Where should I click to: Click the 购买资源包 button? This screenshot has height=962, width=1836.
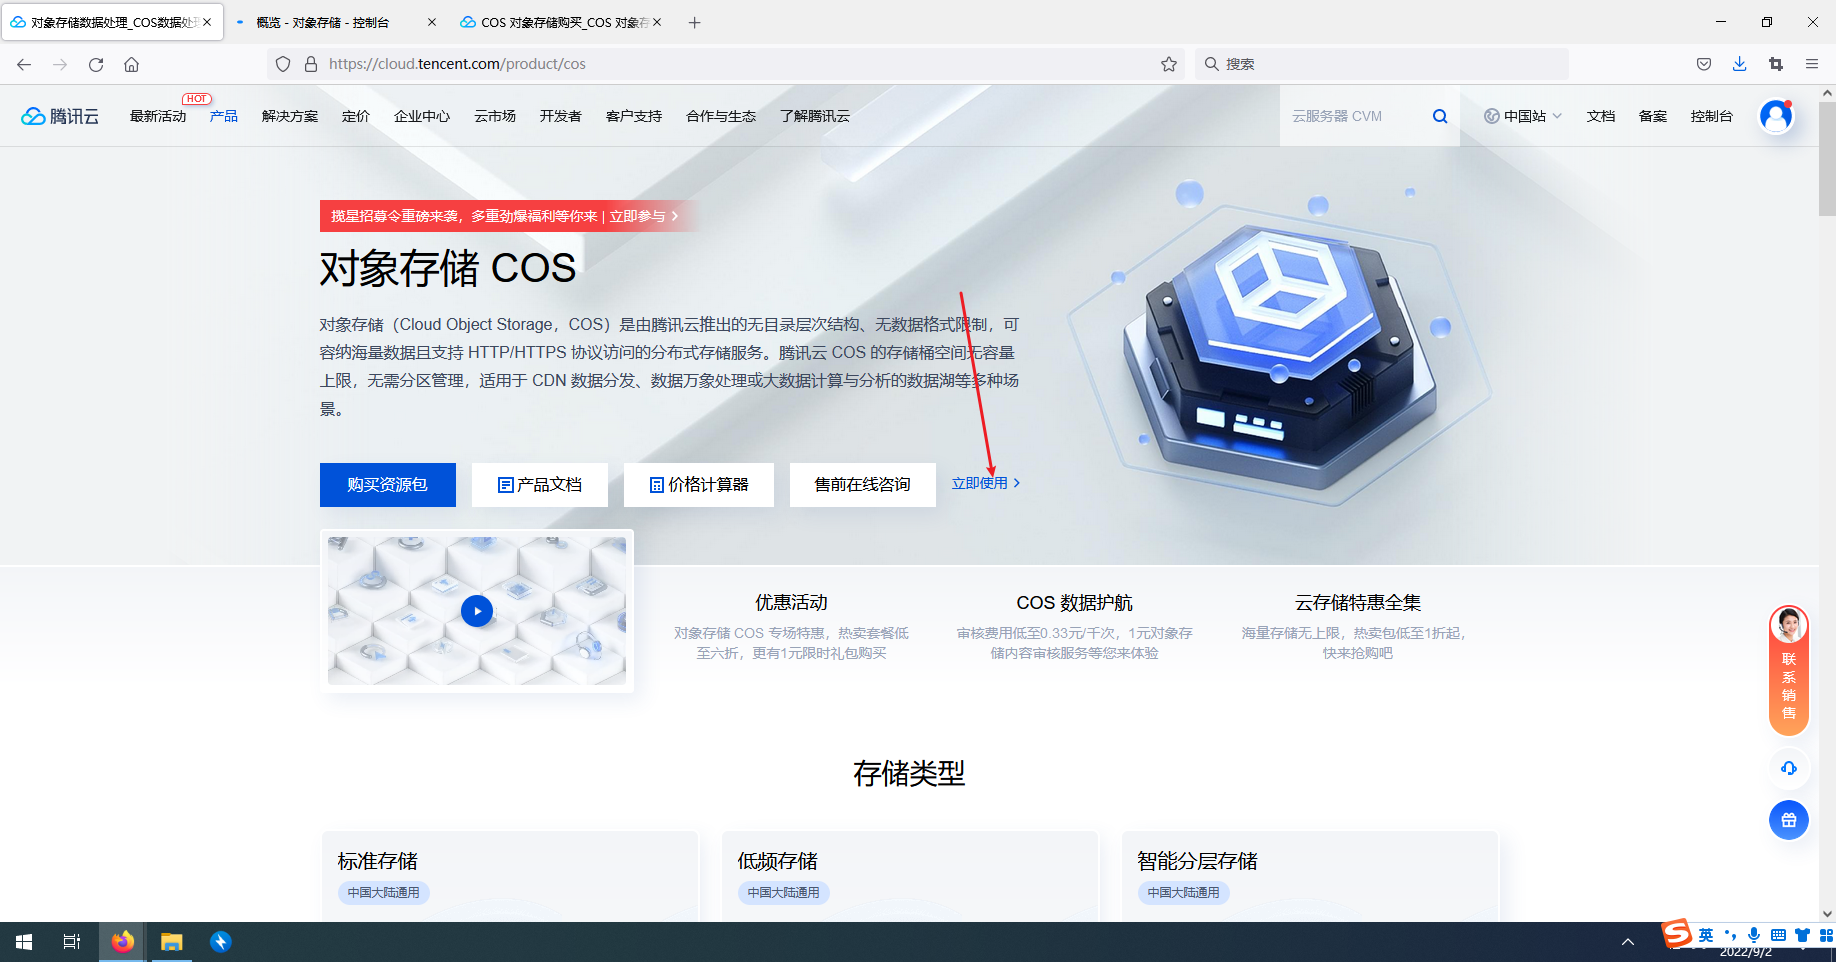(x=387, y=484)
